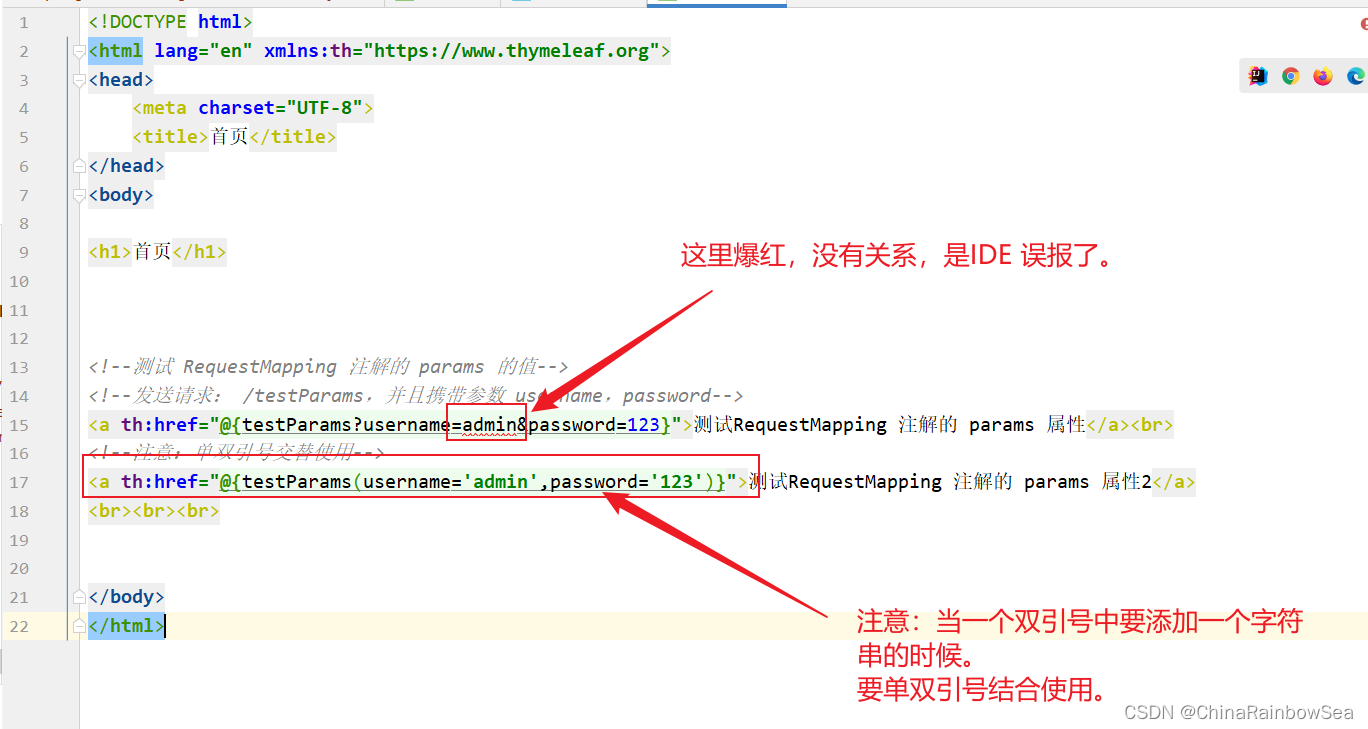Click the xmlns:th thymeleaf URL attribute value
Screen dimensions: 1368x729
[511, 50]
